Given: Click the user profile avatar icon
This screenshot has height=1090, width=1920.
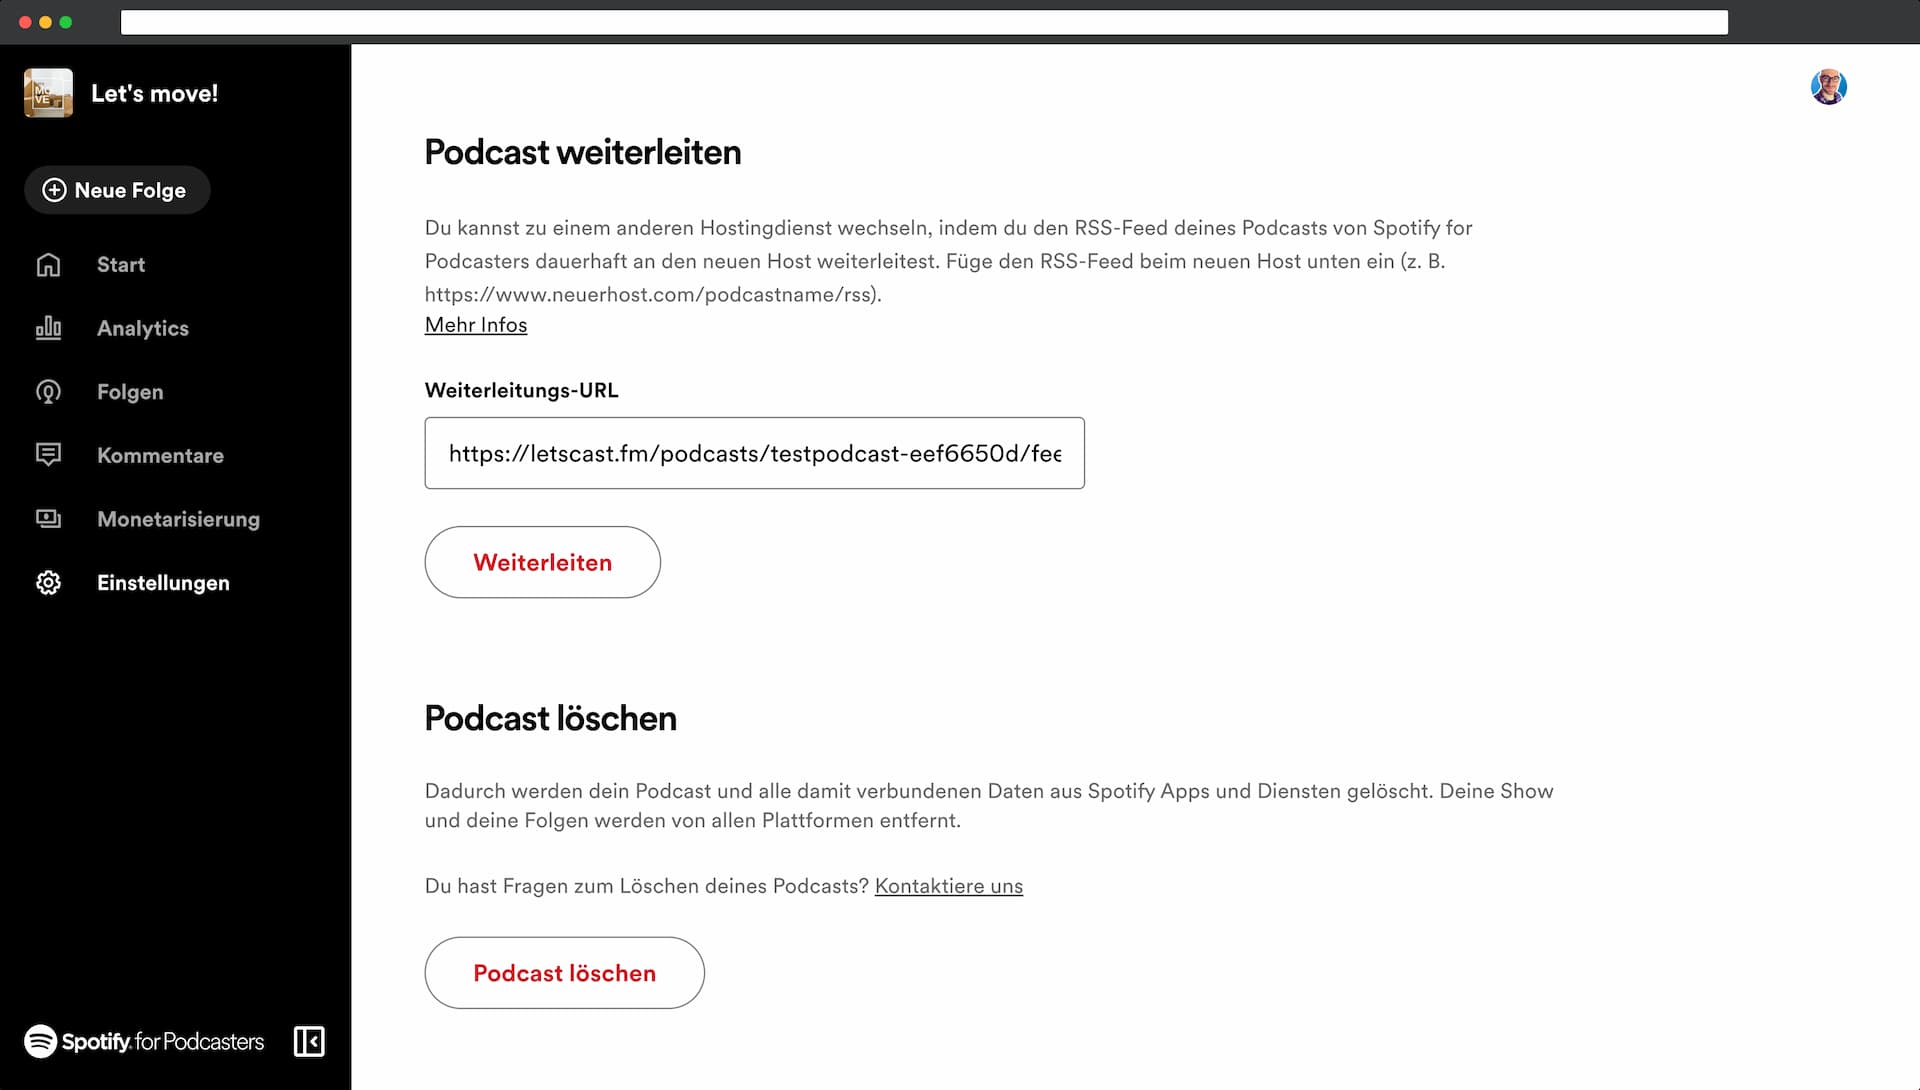Looking at the screenshot, I should (1828, 86).
